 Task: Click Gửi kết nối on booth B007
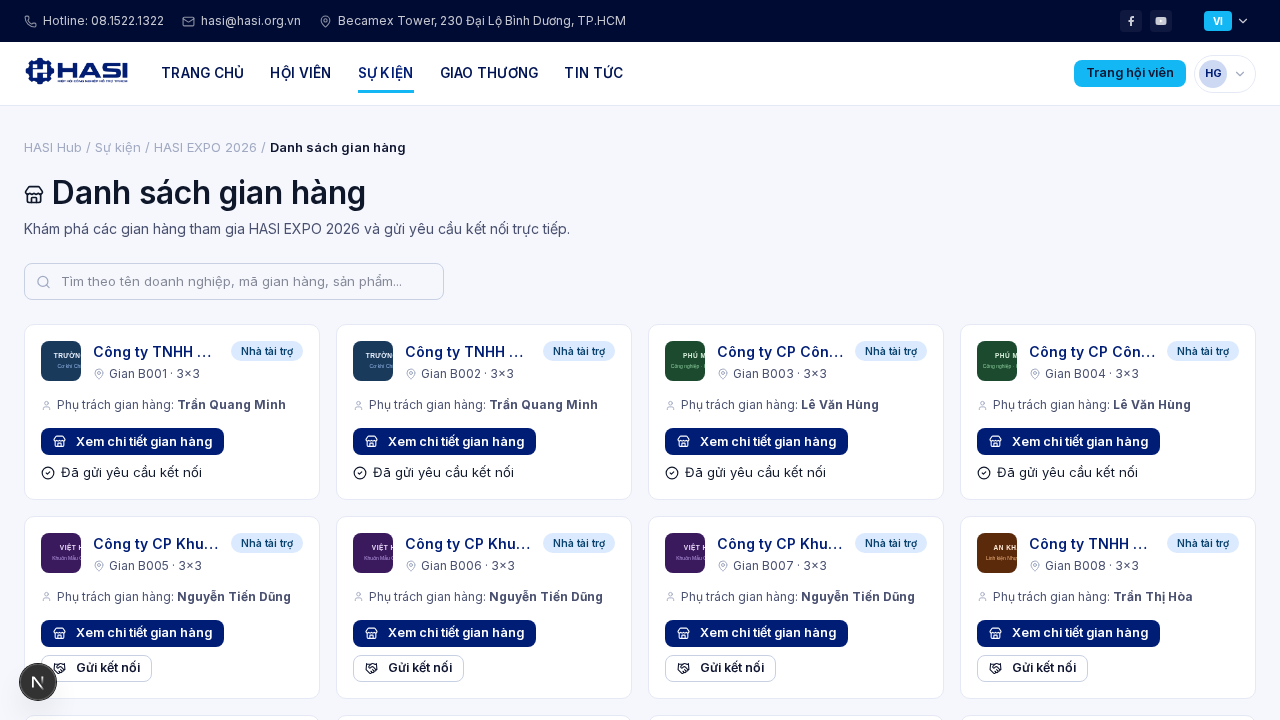(720, 668)
